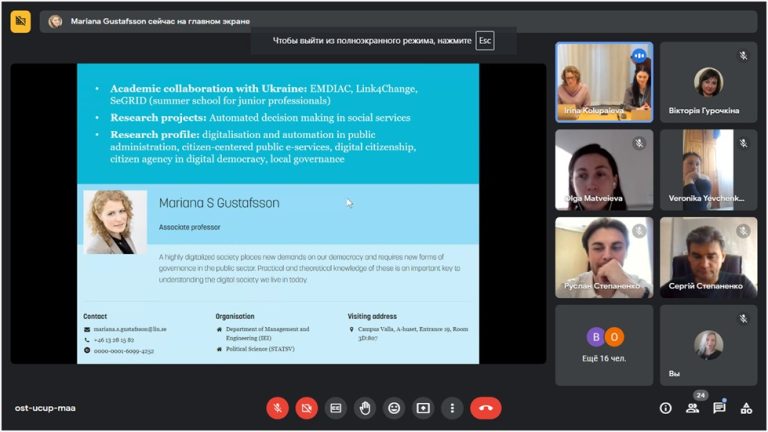768x432 pixels.
Task: Click the email address under Contact in slide
Action: click(130, 329)
